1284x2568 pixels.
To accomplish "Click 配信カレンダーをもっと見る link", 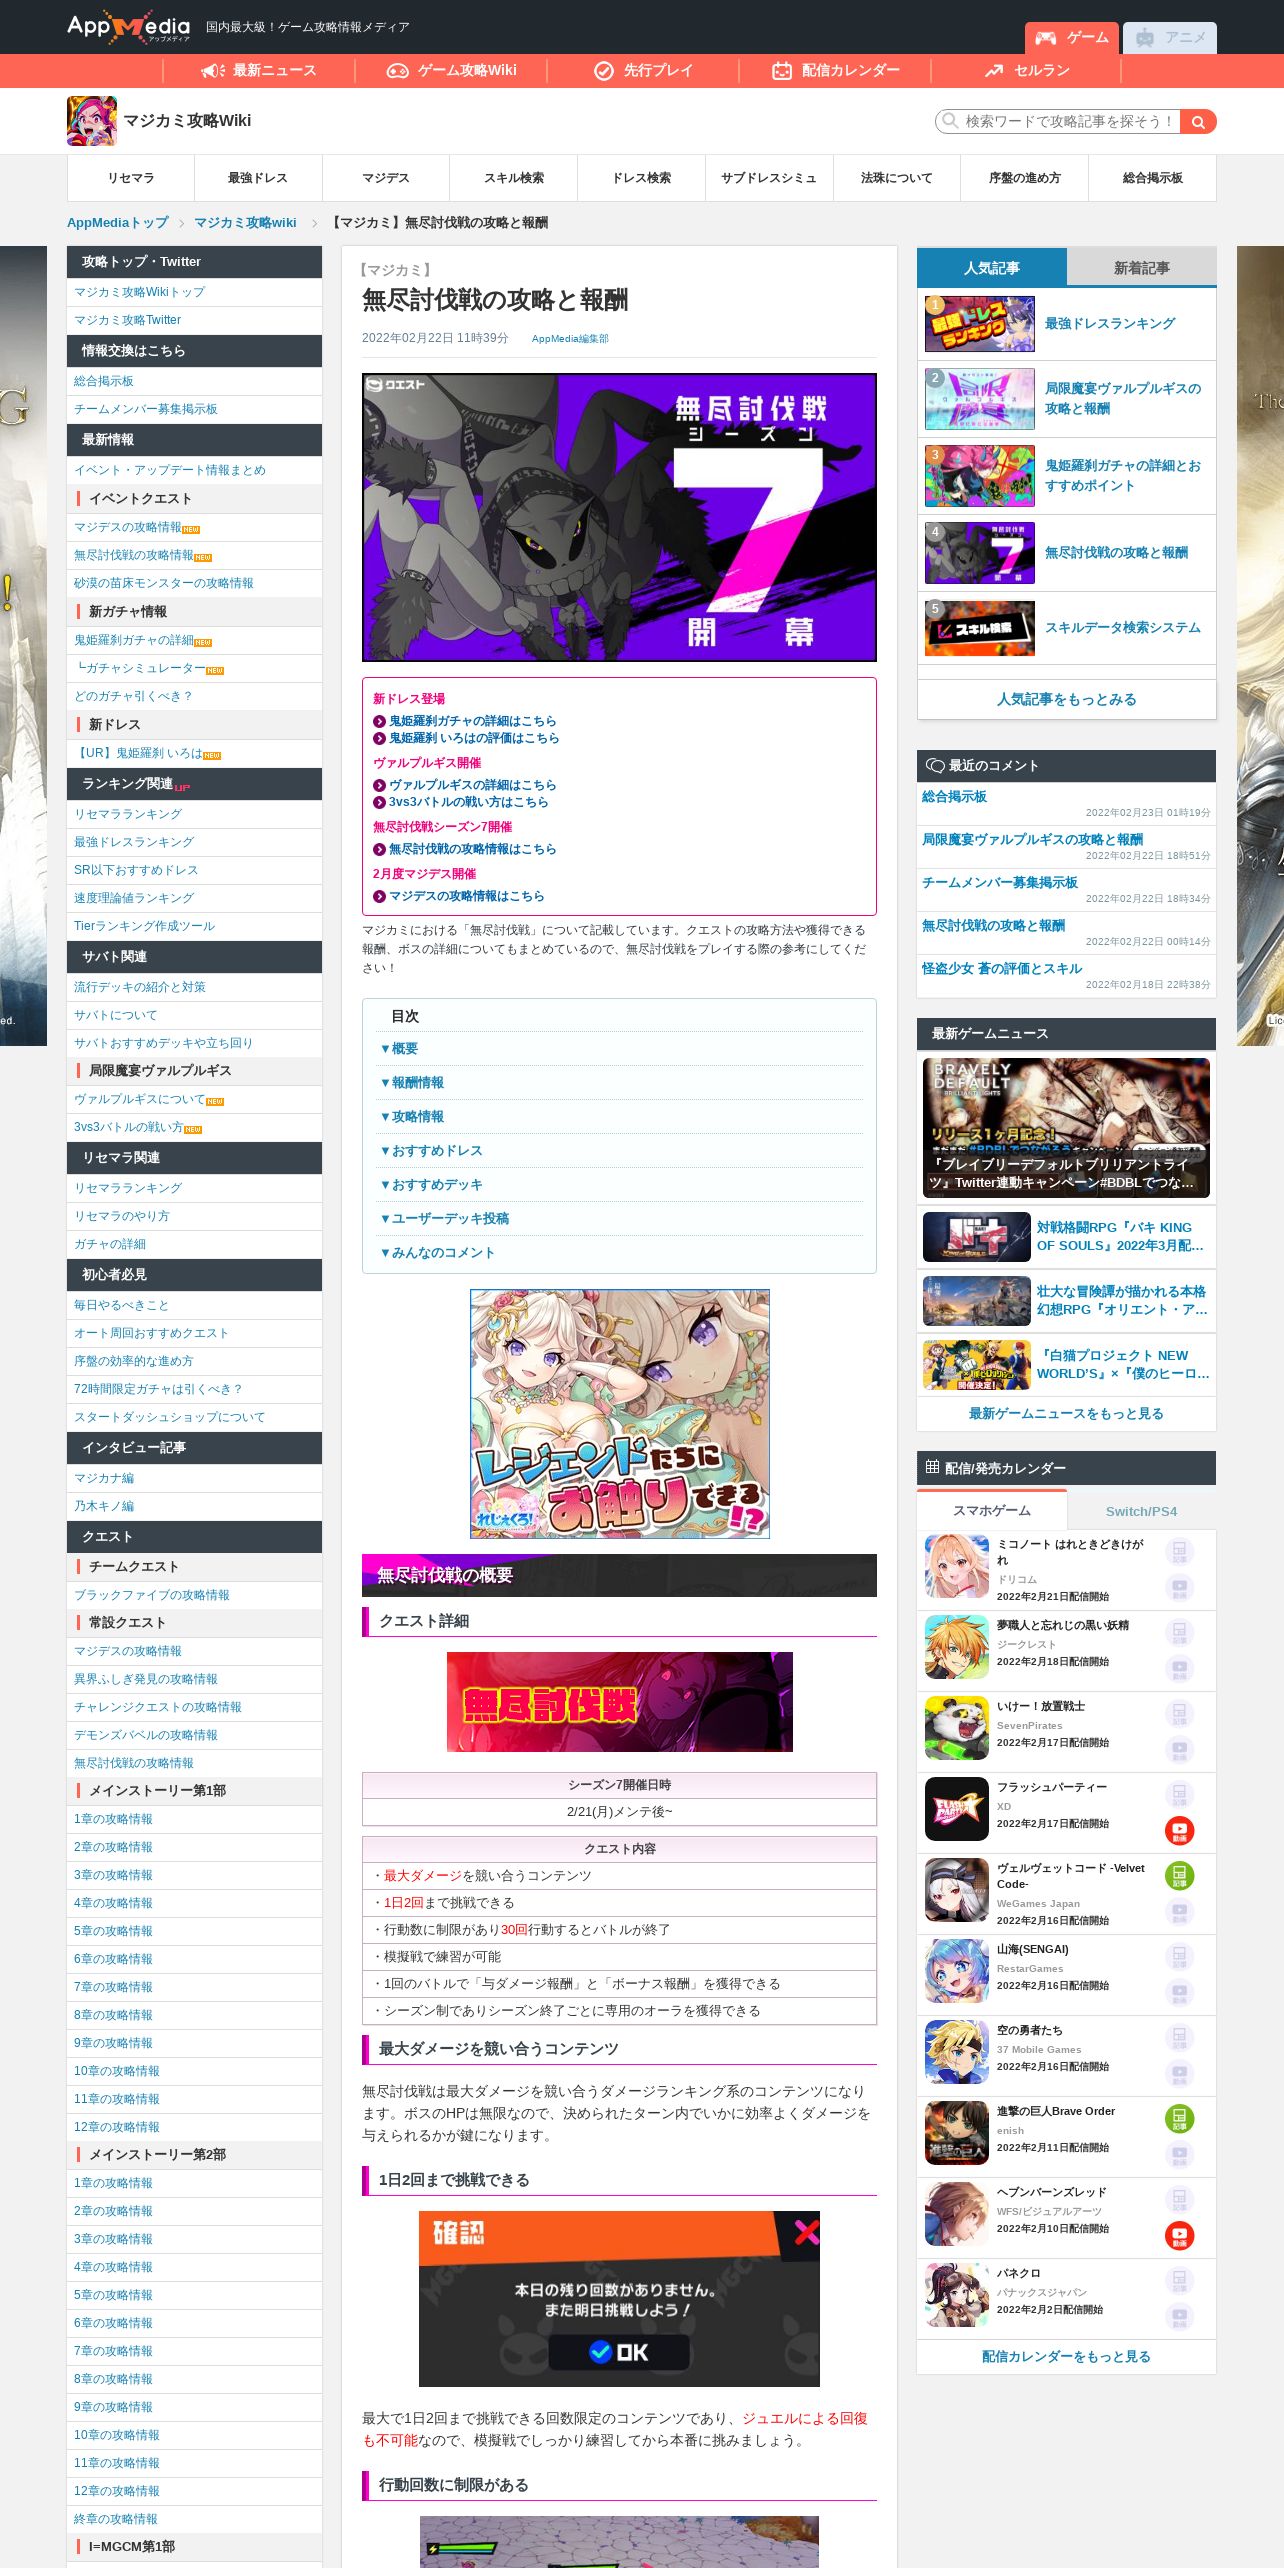I will [x=1066, y=2356].
